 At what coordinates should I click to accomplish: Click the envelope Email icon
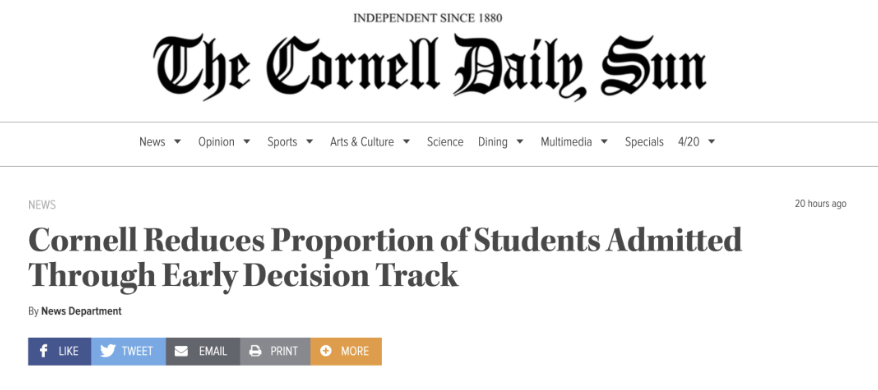coord(181,351)
